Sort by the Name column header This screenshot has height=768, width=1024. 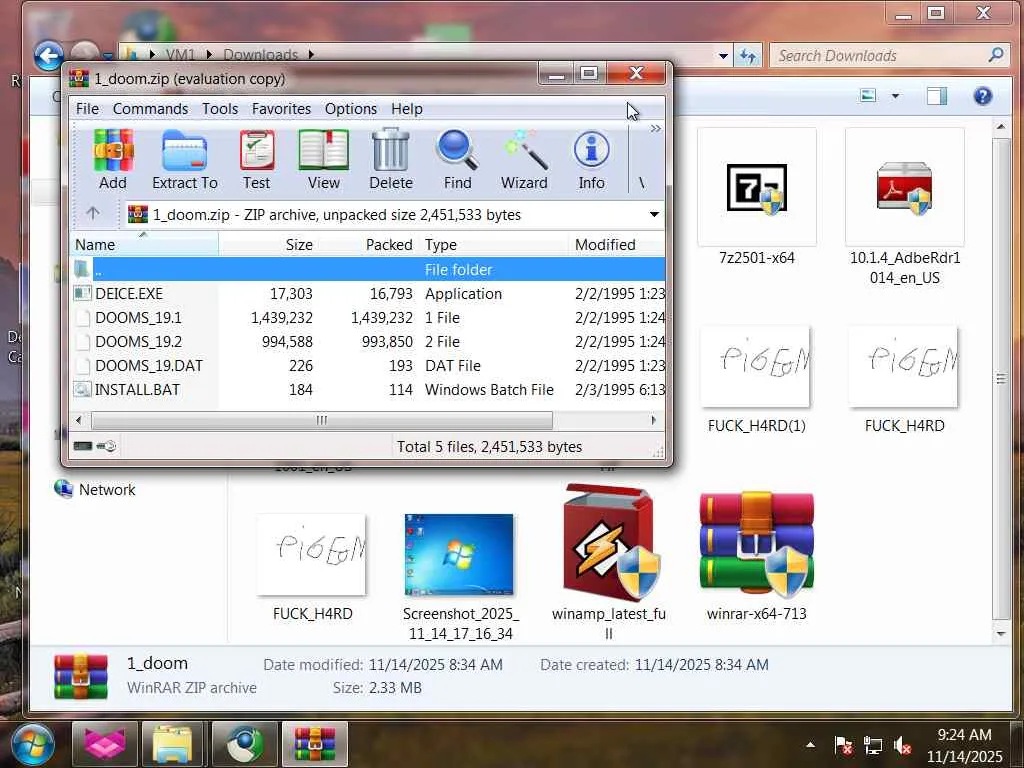(x=144, y=244)
